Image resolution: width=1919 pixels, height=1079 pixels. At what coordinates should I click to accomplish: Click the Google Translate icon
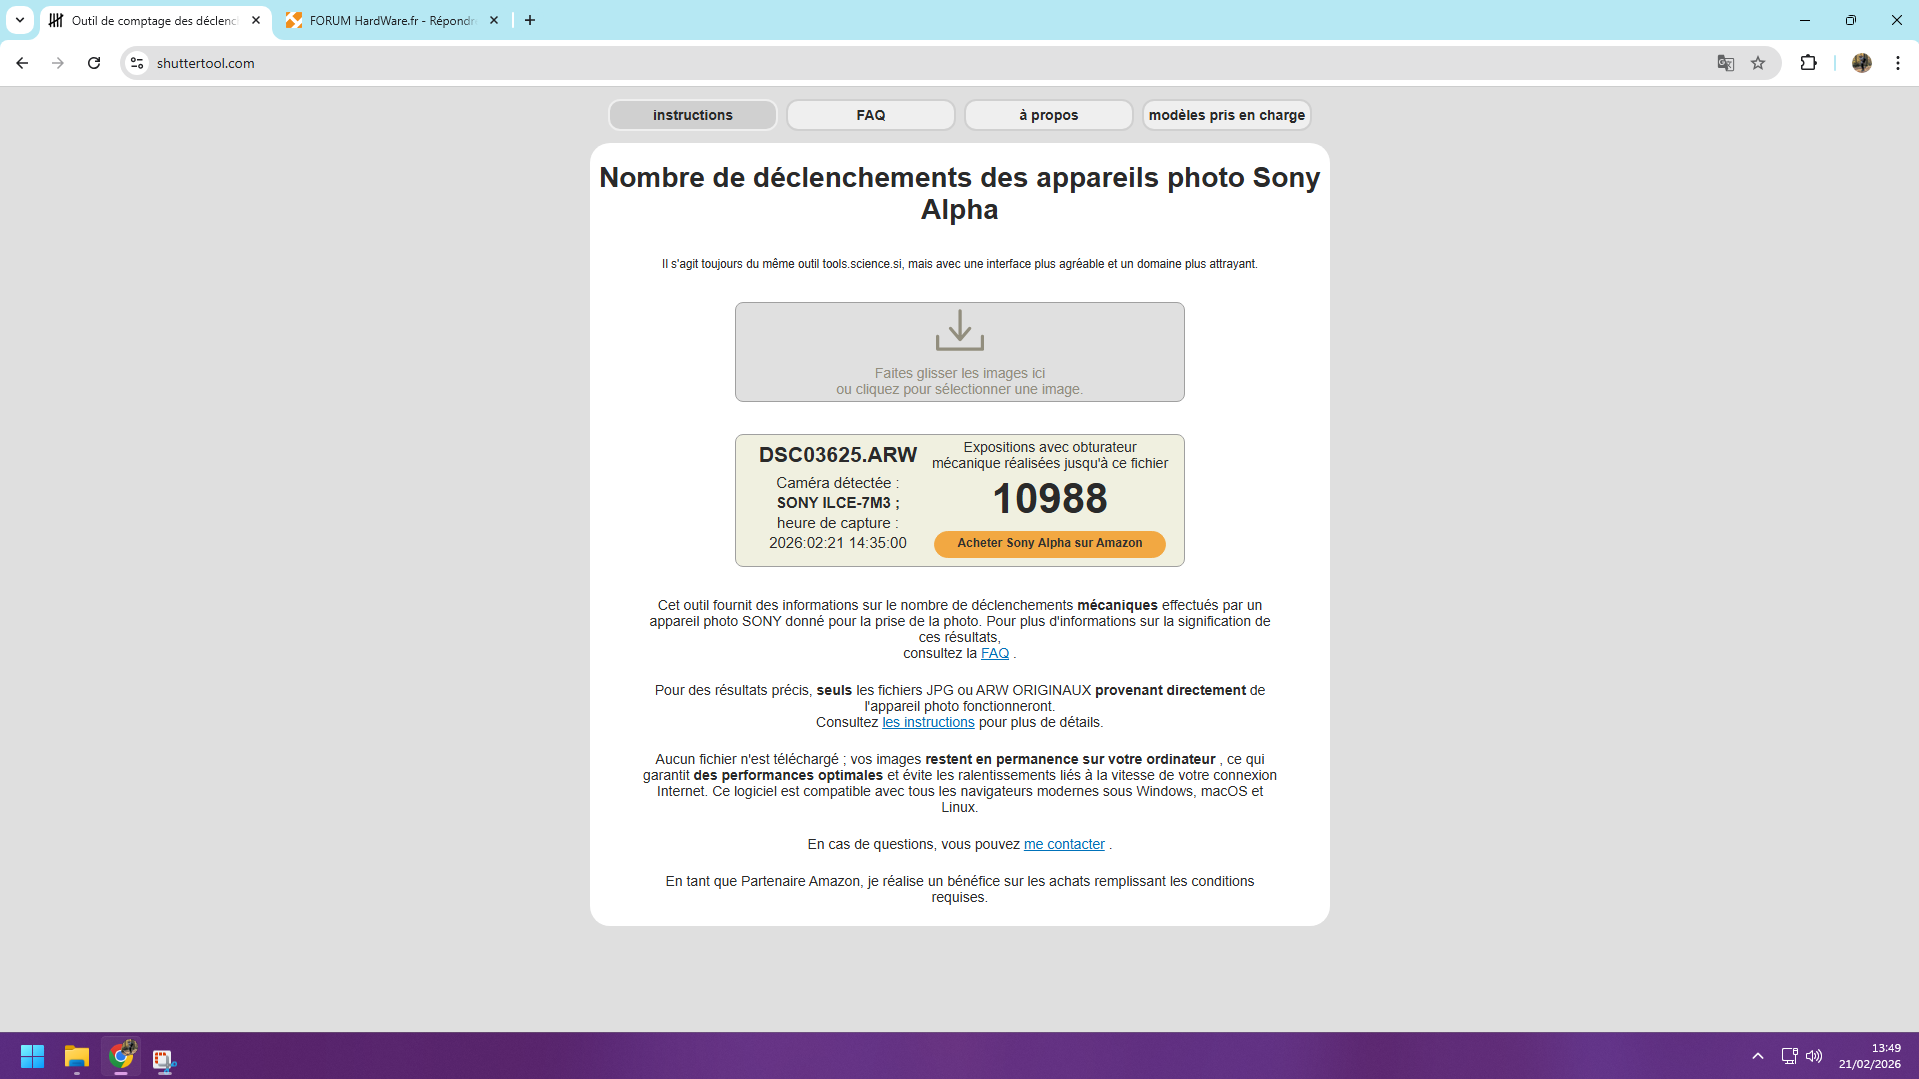pyautogui.click(x=1725, y=63)
